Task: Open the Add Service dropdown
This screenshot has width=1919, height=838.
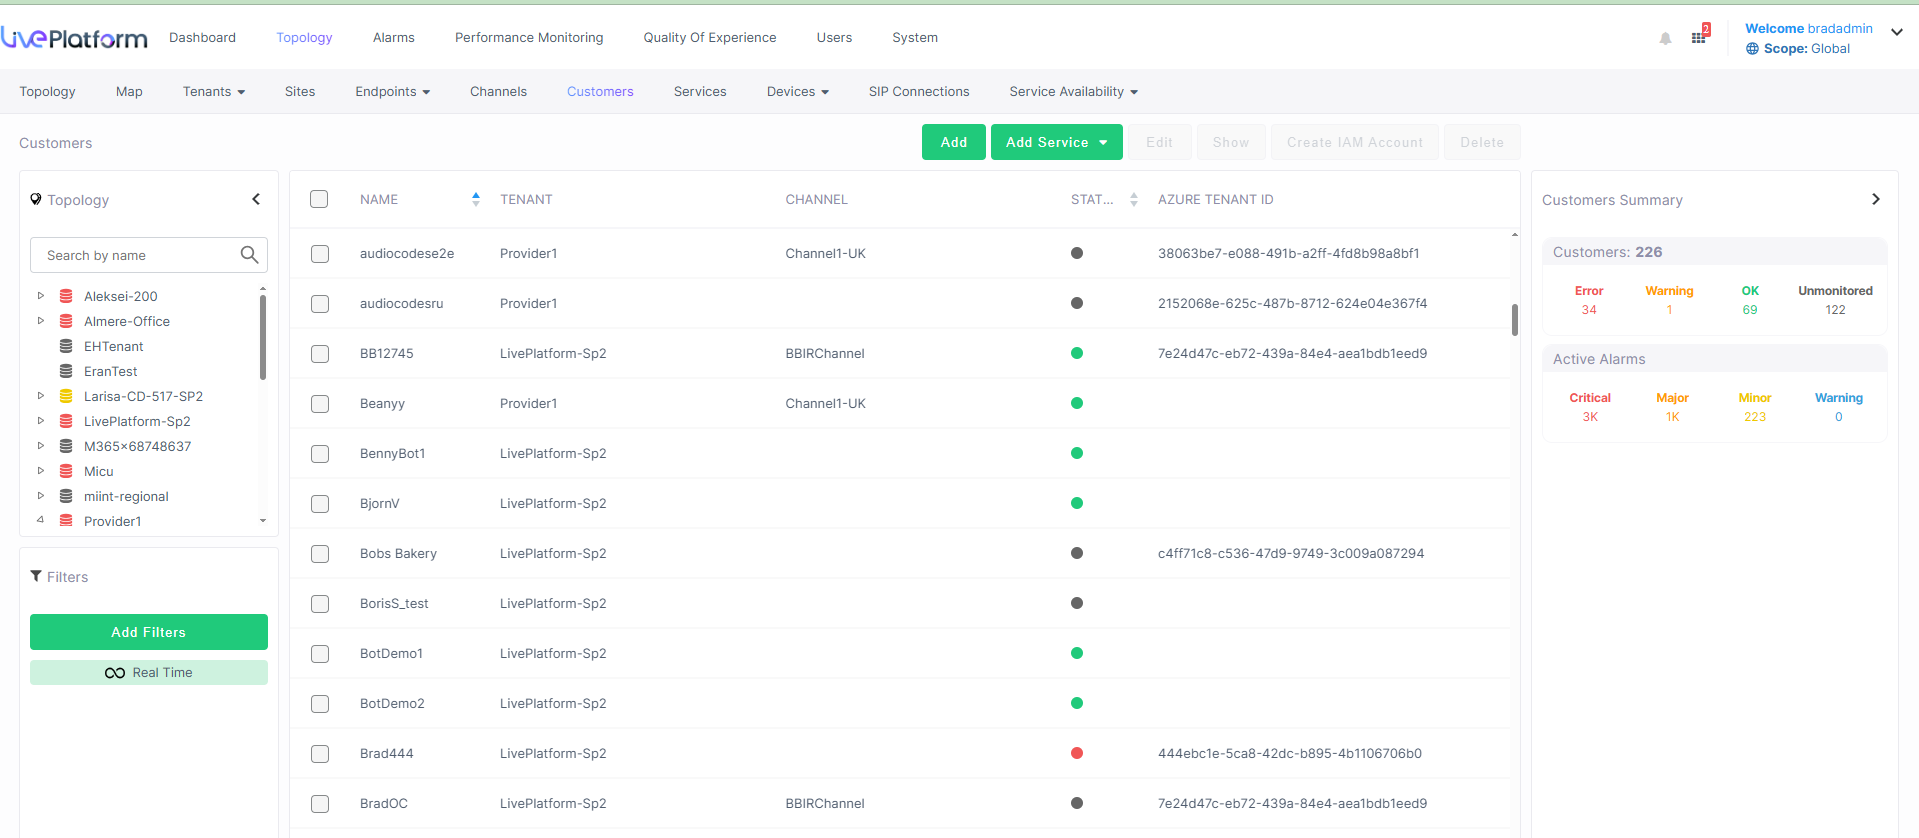Action: pos(1056,142)
